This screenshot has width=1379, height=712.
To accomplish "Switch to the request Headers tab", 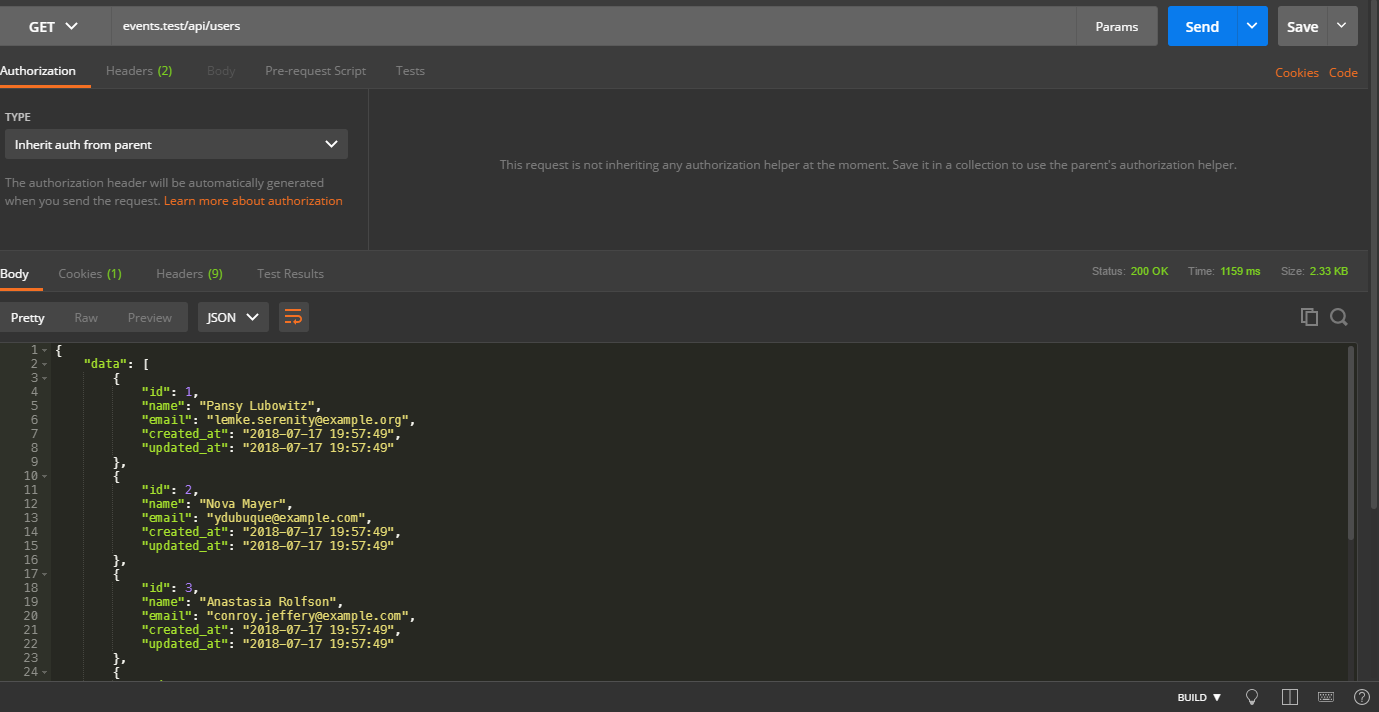I will (139, 71).
